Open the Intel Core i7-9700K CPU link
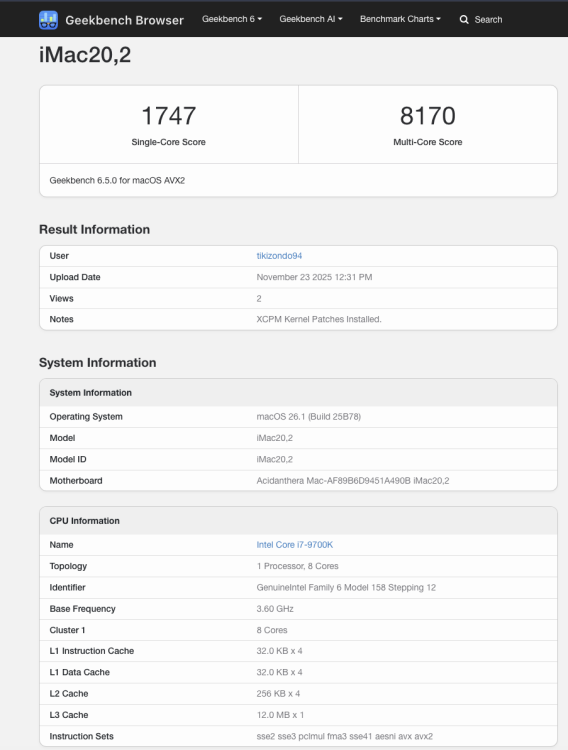This screenshot has width=568, height=750. coord(295,545)
